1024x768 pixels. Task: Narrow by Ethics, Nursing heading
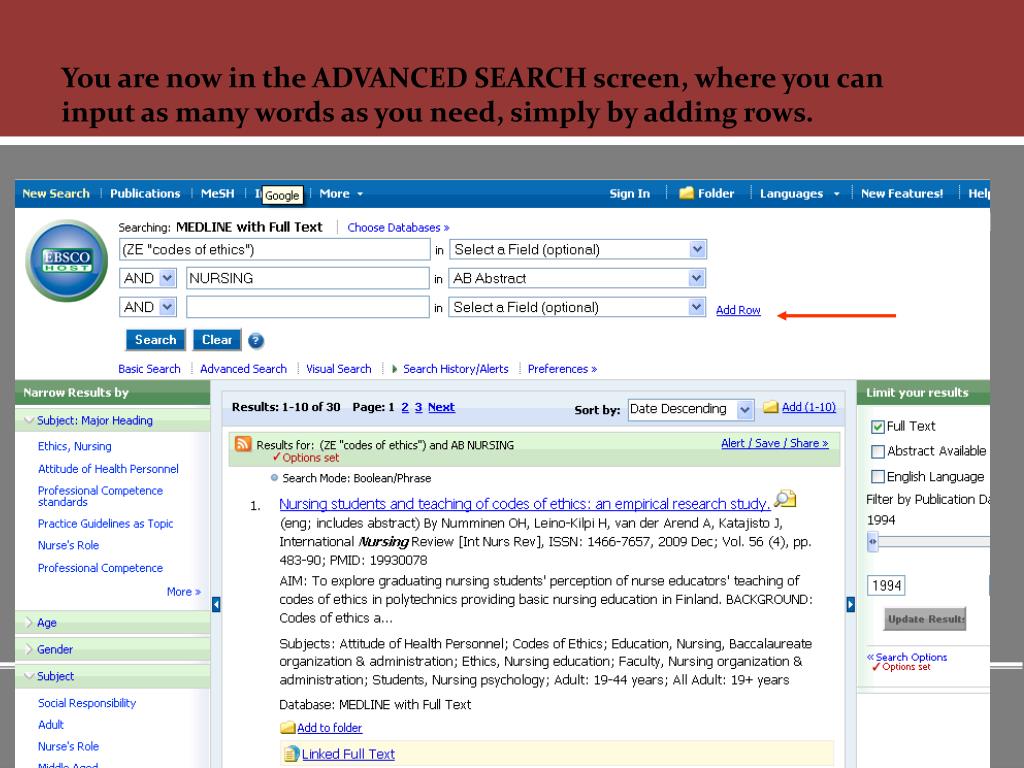click(74, 446)
